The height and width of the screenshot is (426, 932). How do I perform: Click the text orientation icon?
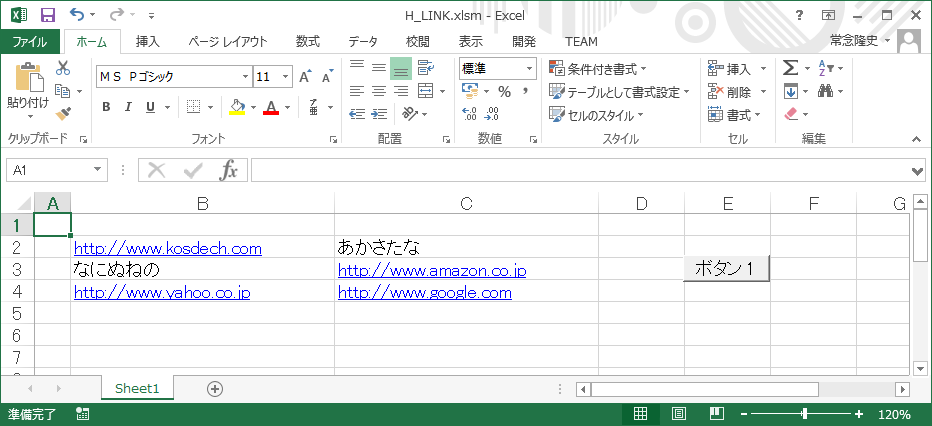[x=410, y=113]
